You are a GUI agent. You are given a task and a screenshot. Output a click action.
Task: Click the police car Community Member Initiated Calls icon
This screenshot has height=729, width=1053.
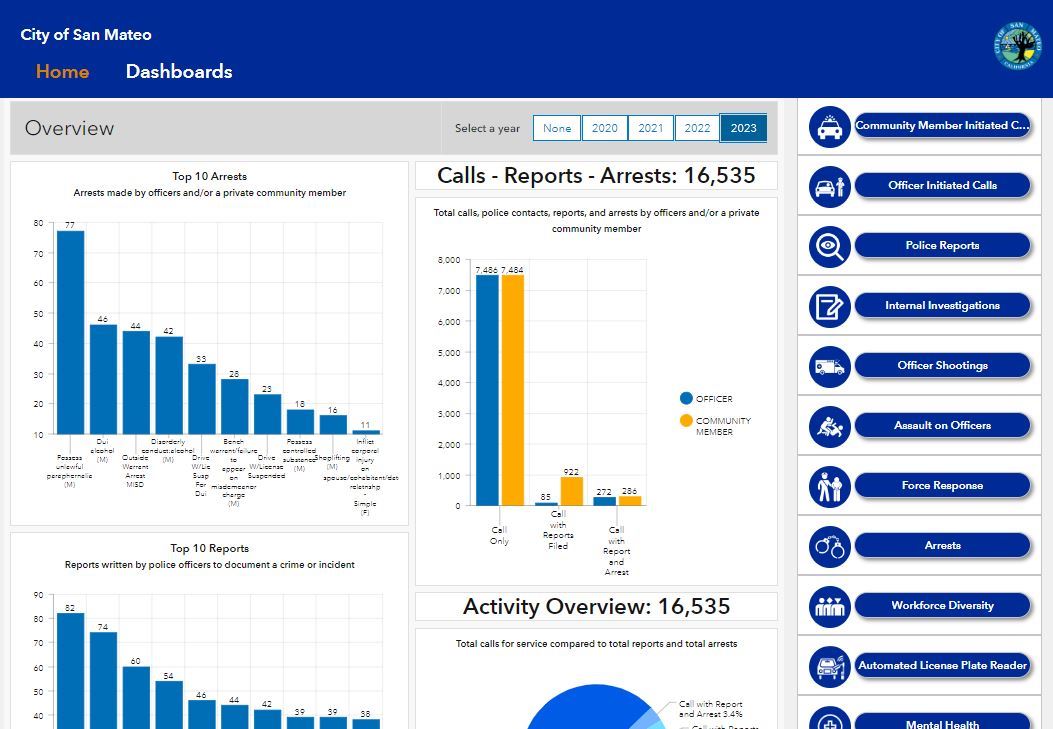(829, 126)
